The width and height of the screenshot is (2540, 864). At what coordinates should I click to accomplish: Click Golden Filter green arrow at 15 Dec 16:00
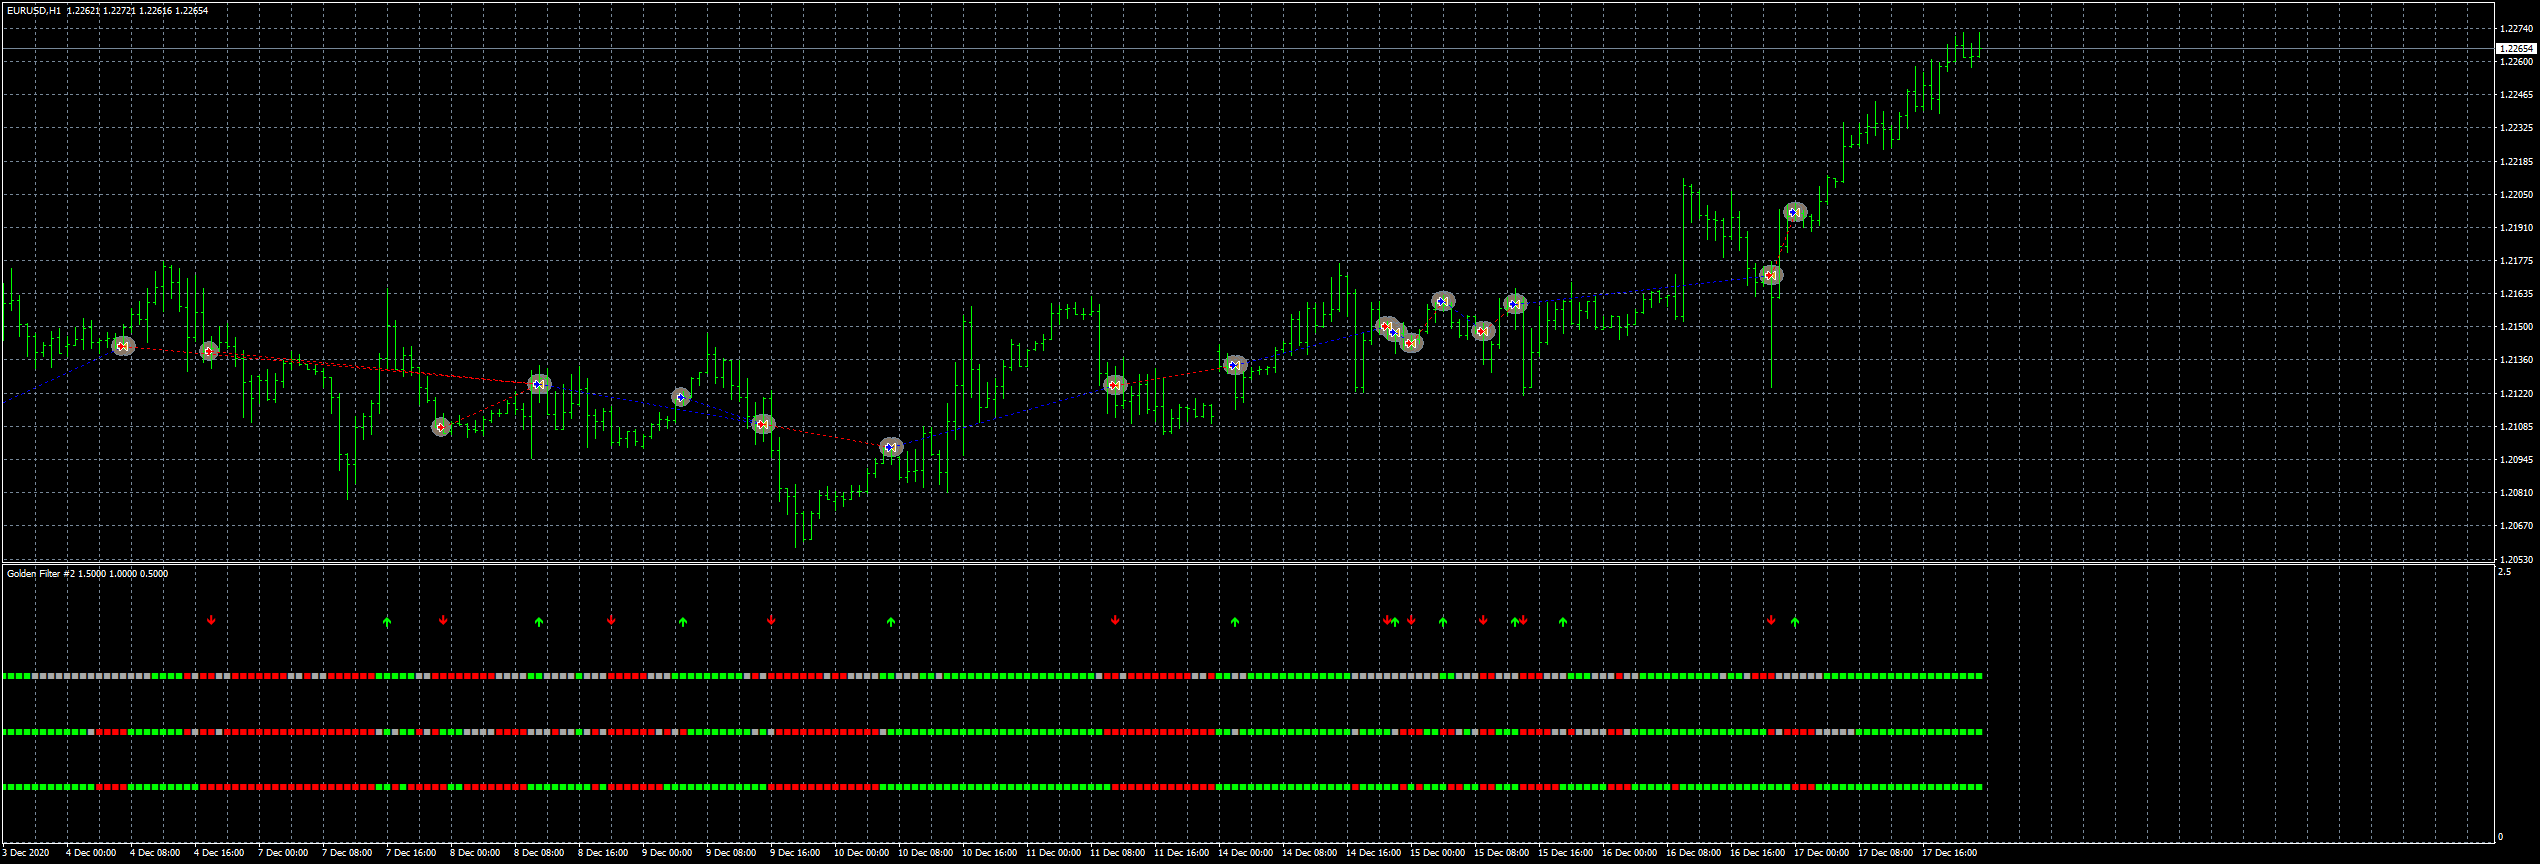(1563, 622)
